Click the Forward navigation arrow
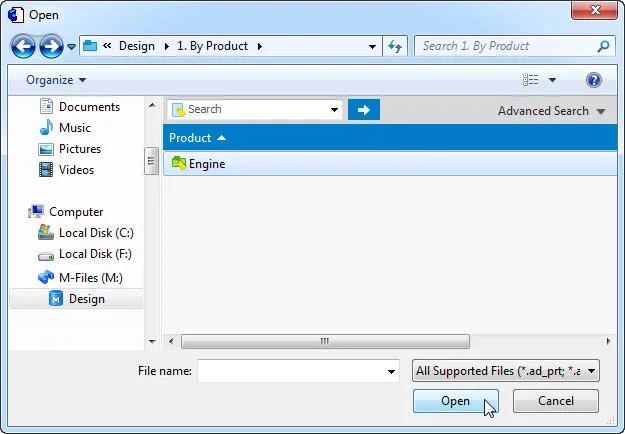The image size is (625, 434). [x=51, y=46]
